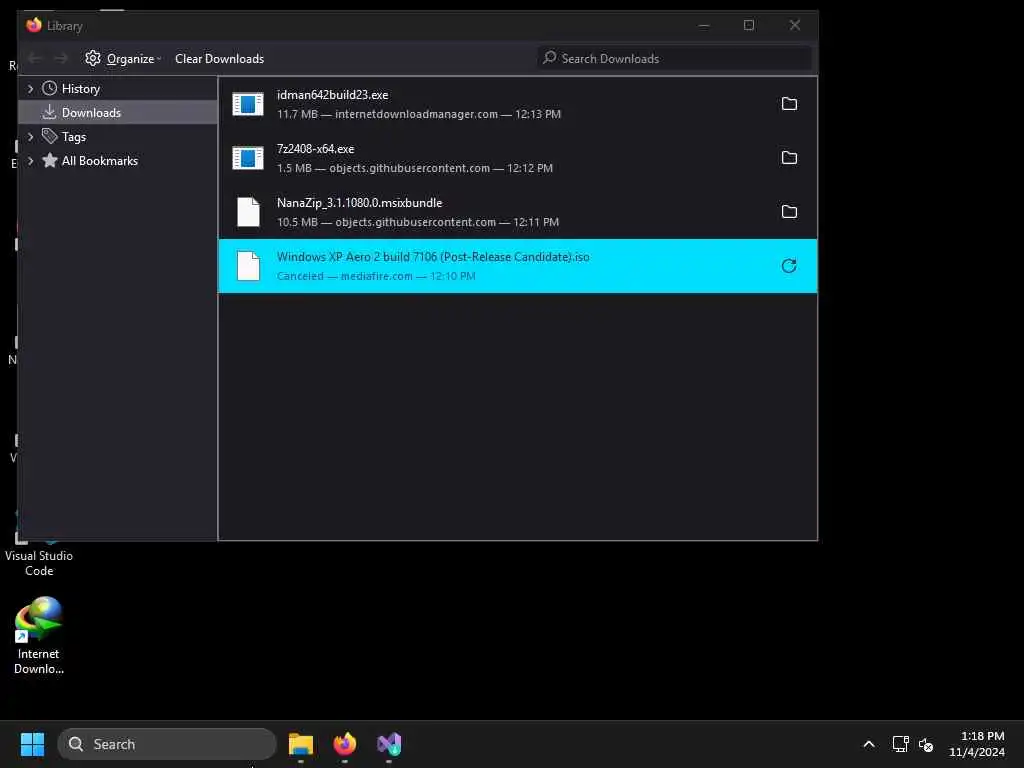
Task: Select All Bookmarks in the sidebar
Action: coord(118,161)
